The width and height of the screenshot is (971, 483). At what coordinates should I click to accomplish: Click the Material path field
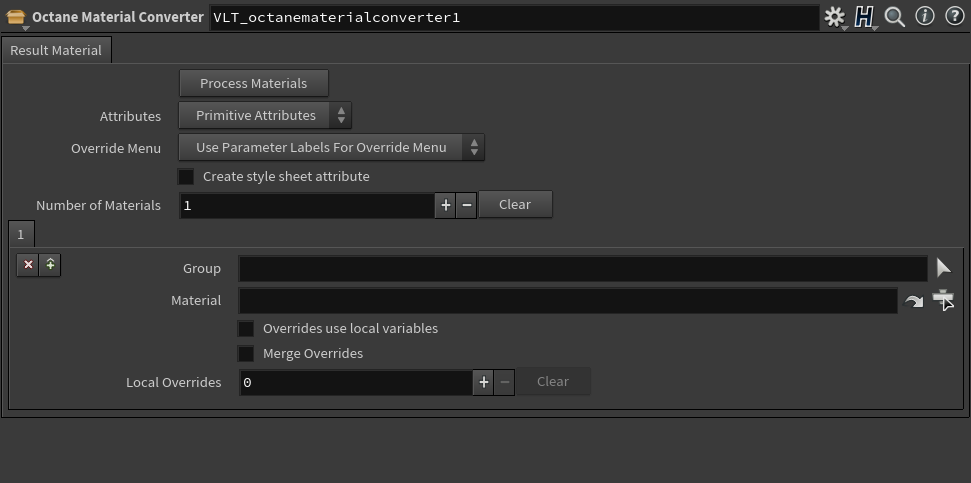click(x=568, y=301)
